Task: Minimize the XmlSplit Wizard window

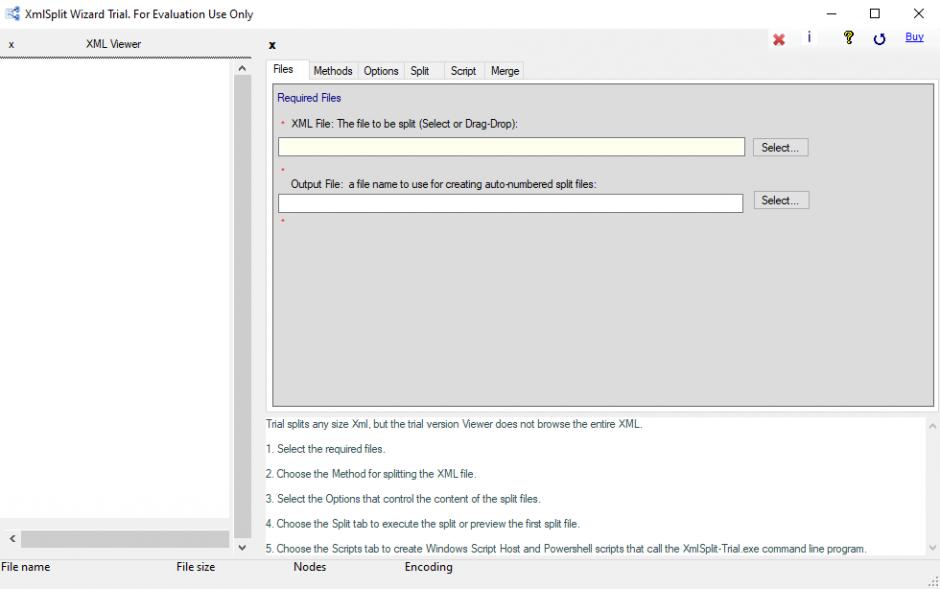Action: click(x=831, y=14)
